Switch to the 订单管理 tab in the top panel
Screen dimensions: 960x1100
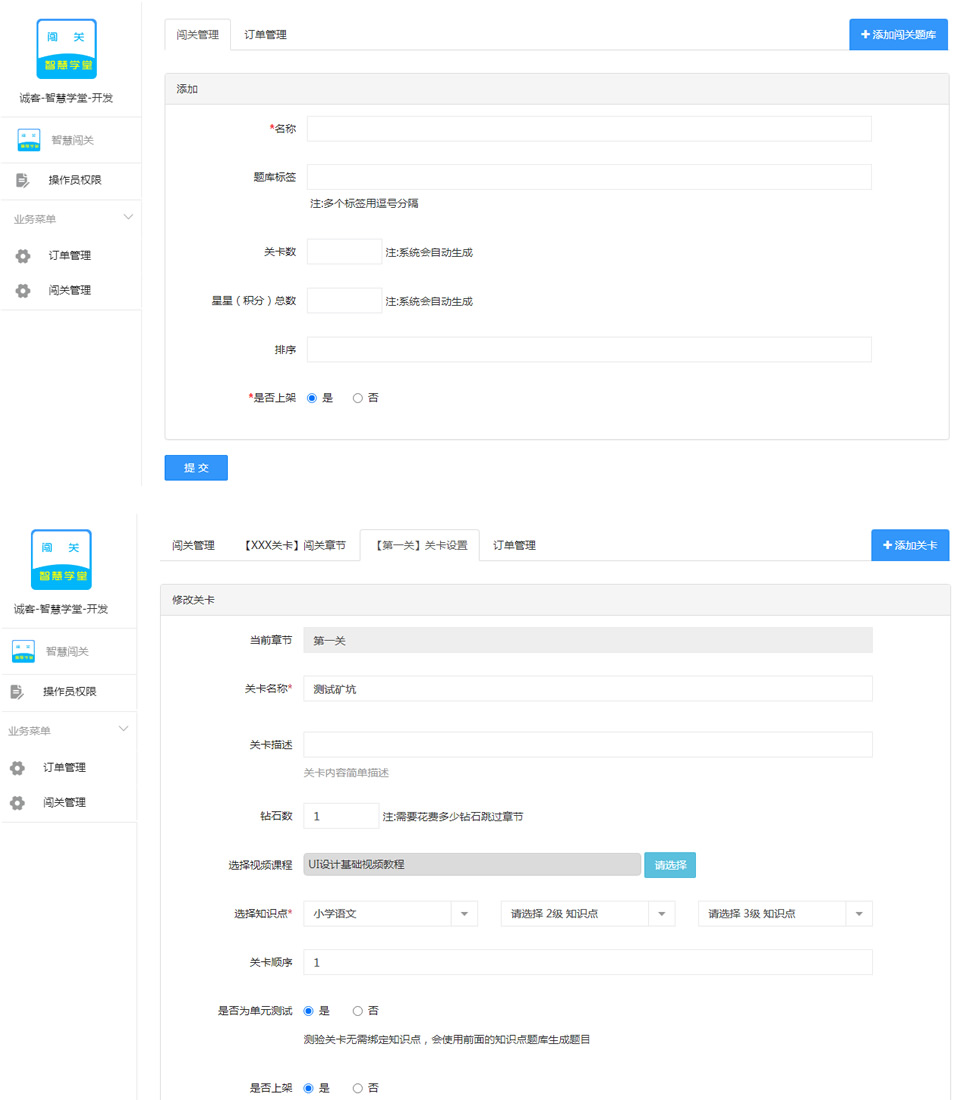265,34
